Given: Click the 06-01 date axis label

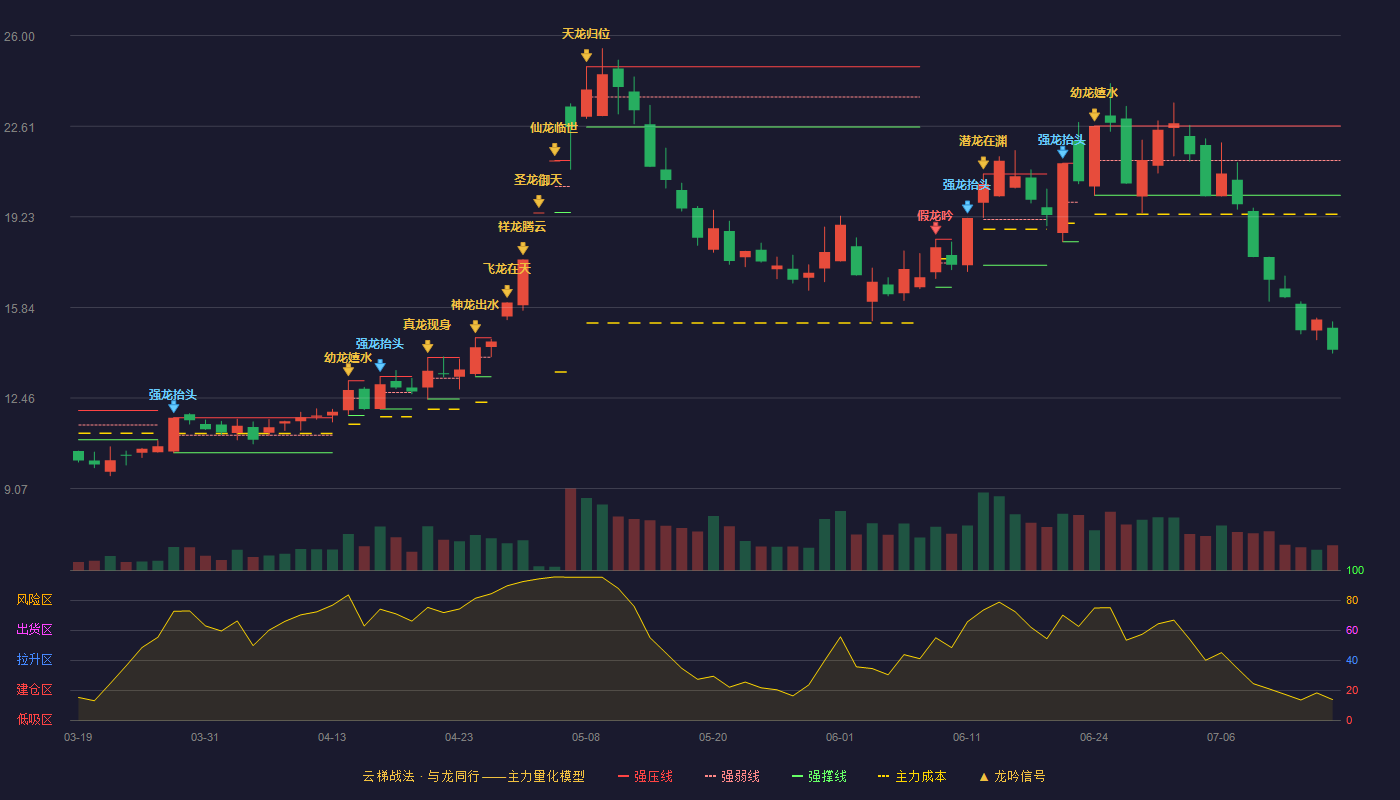Looking at the screenshot, I should coord(840,737).
